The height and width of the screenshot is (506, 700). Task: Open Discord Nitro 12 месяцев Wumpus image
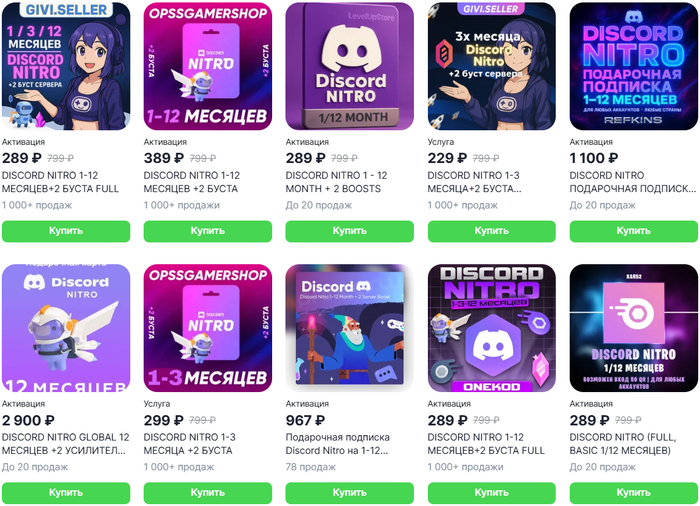tap(66, 328)
